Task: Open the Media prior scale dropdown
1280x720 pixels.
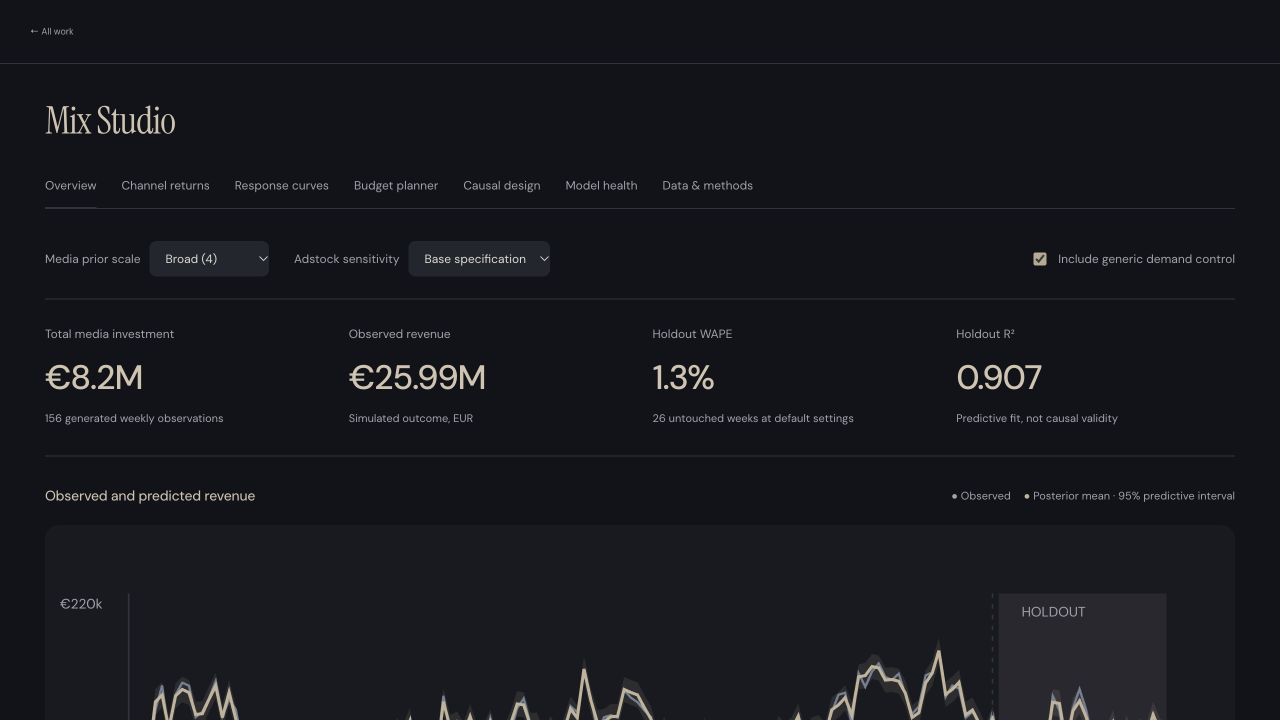Action: point(209,259)
